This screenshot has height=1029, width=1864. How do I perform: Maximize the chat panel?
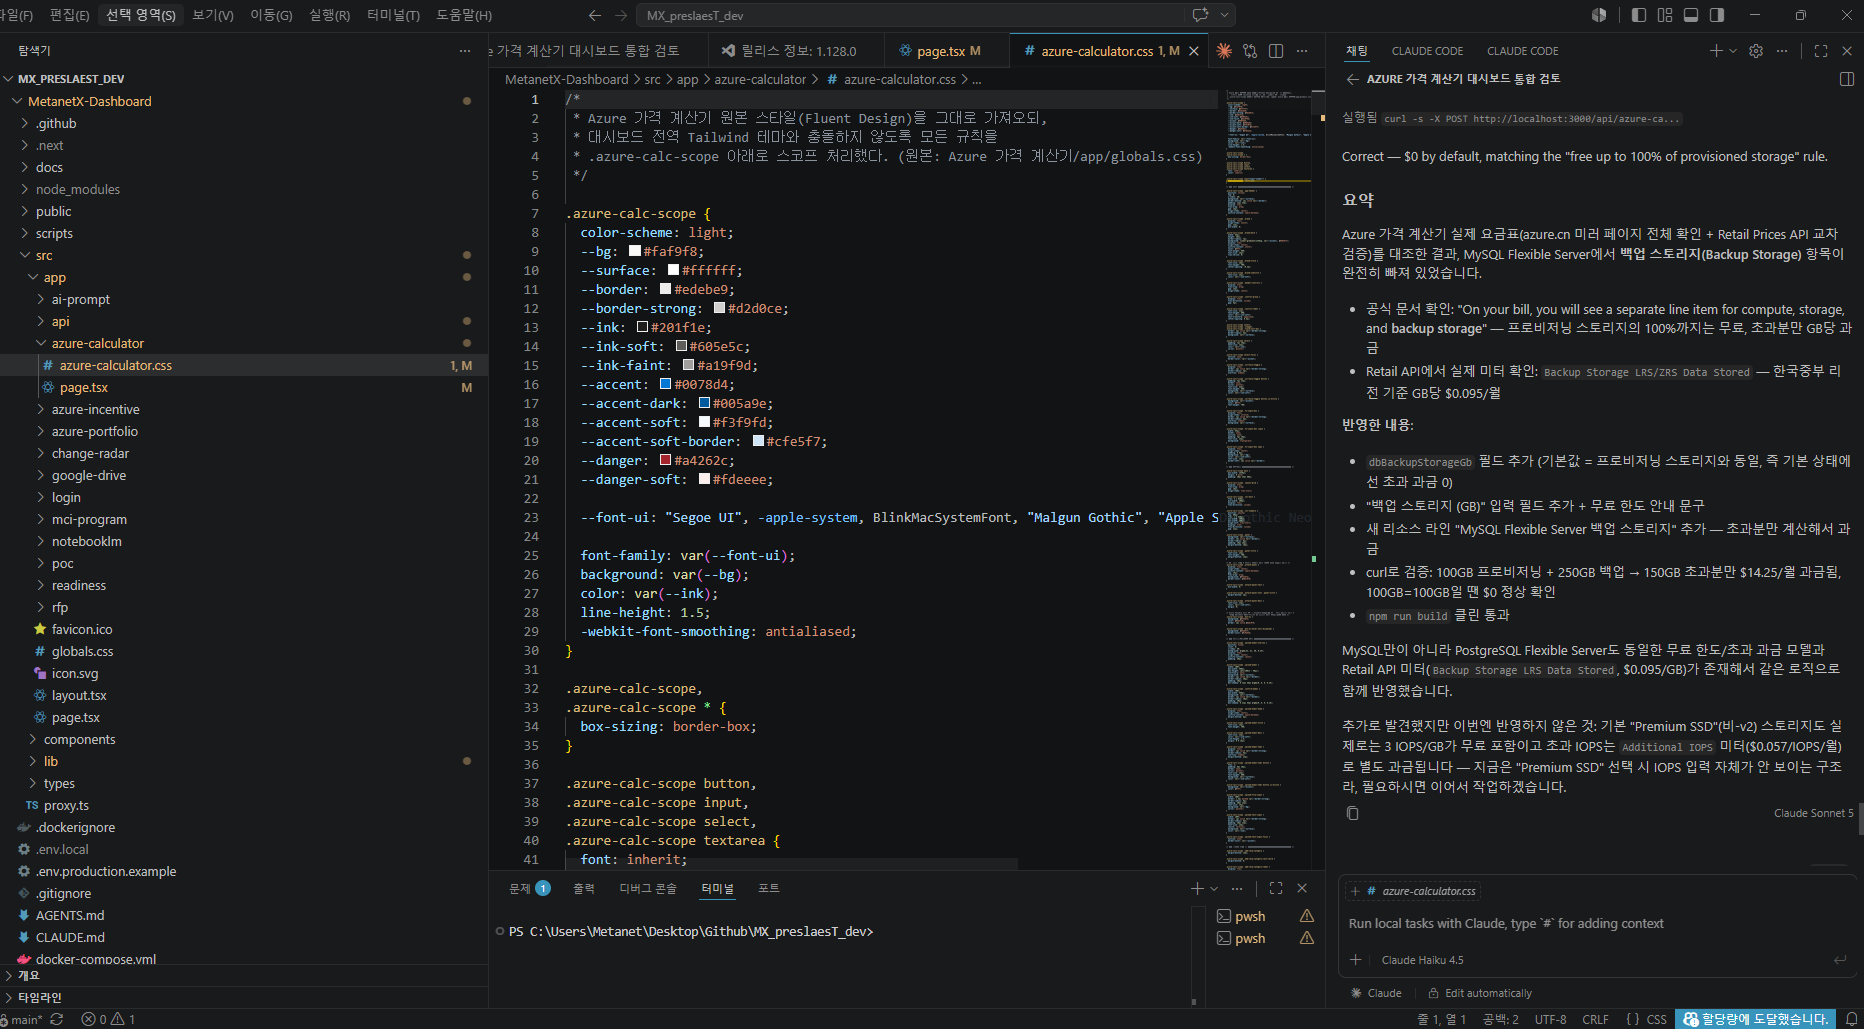click(1821, 51)
